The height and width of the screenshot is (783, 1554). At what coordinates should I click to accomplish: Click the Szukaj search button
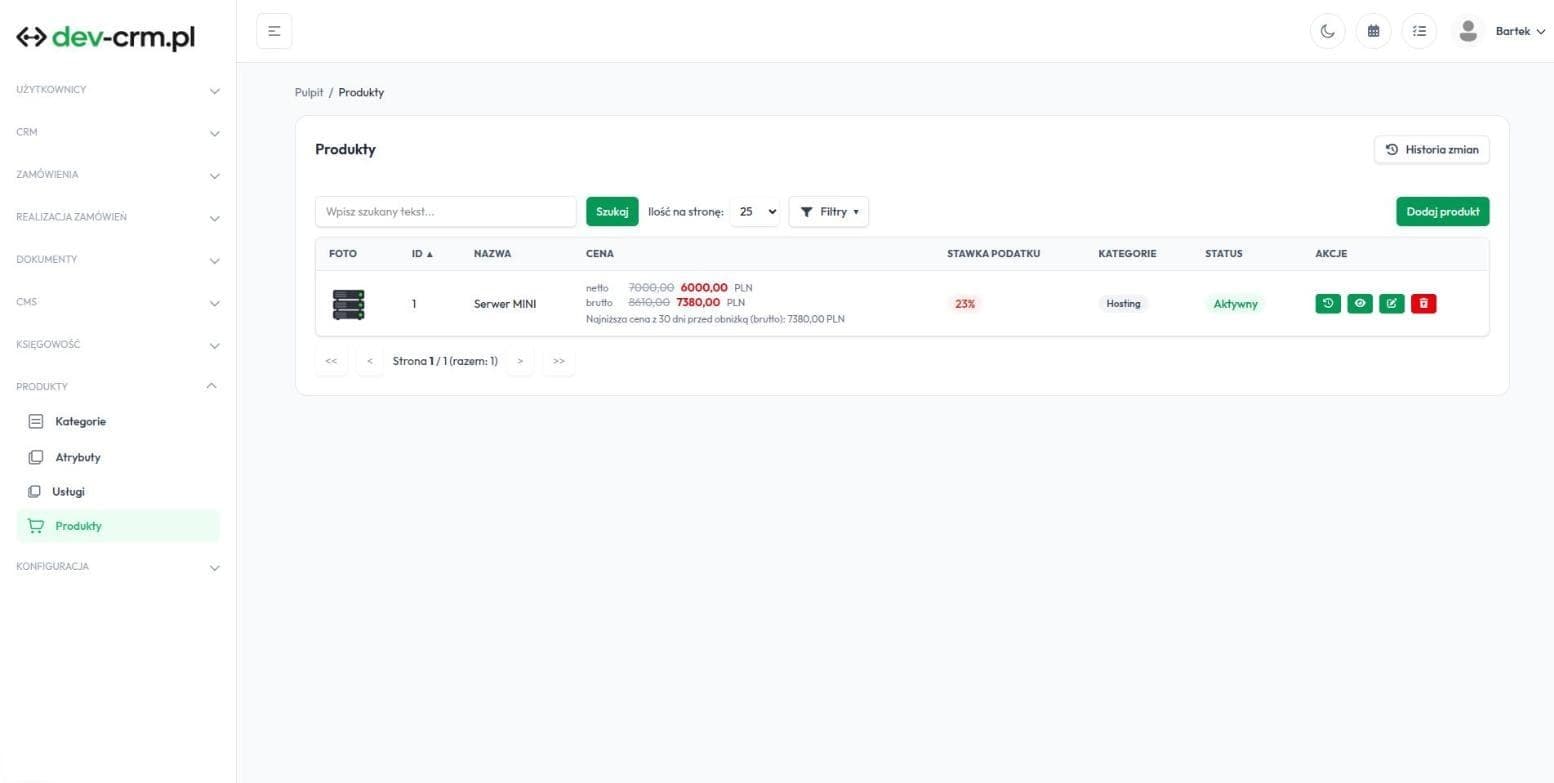[x=612, y=212]
